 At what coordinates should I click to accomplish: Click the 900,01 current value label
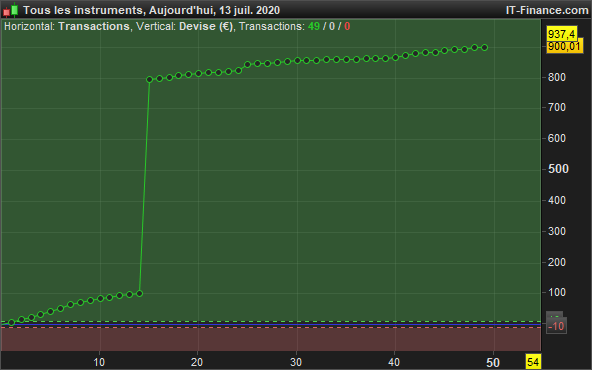point(564,46)
